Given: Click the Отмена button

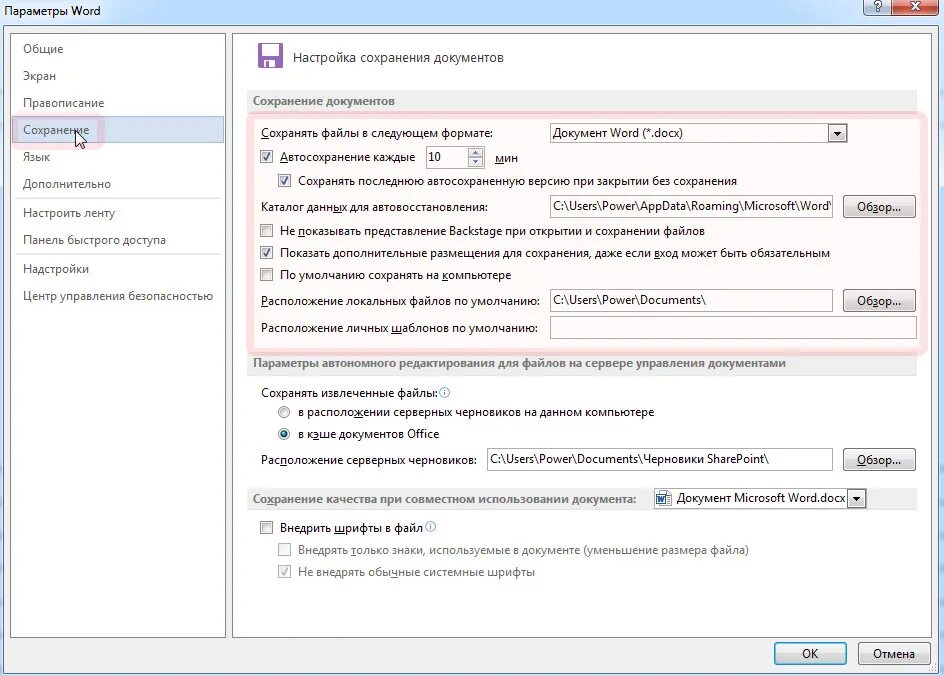Looking at the screenshot, I should click(894, 653).
